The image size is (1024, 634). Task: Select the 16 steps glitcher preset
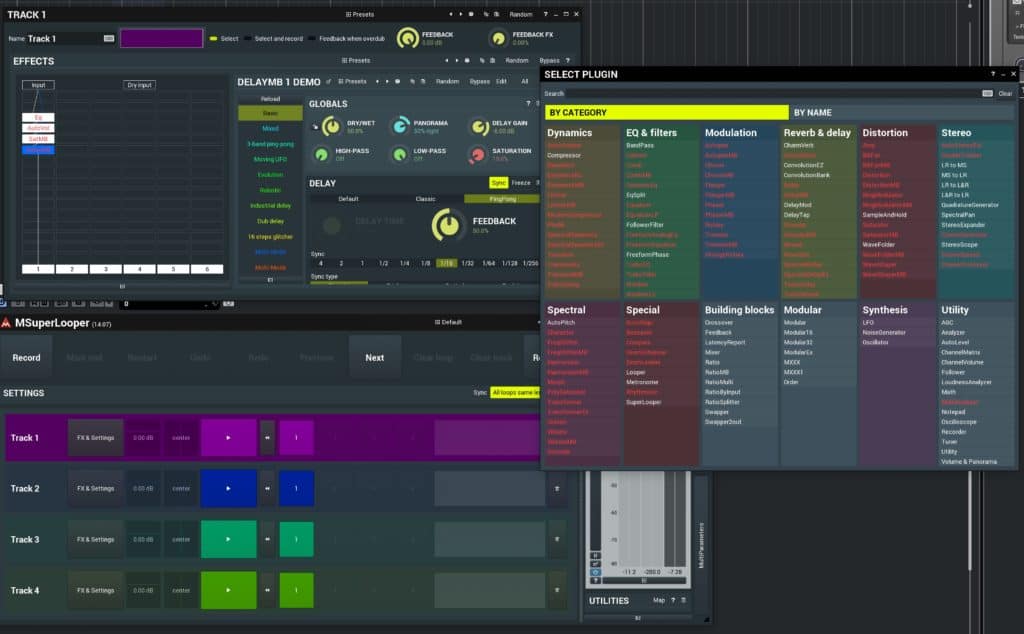pos(270,236)
